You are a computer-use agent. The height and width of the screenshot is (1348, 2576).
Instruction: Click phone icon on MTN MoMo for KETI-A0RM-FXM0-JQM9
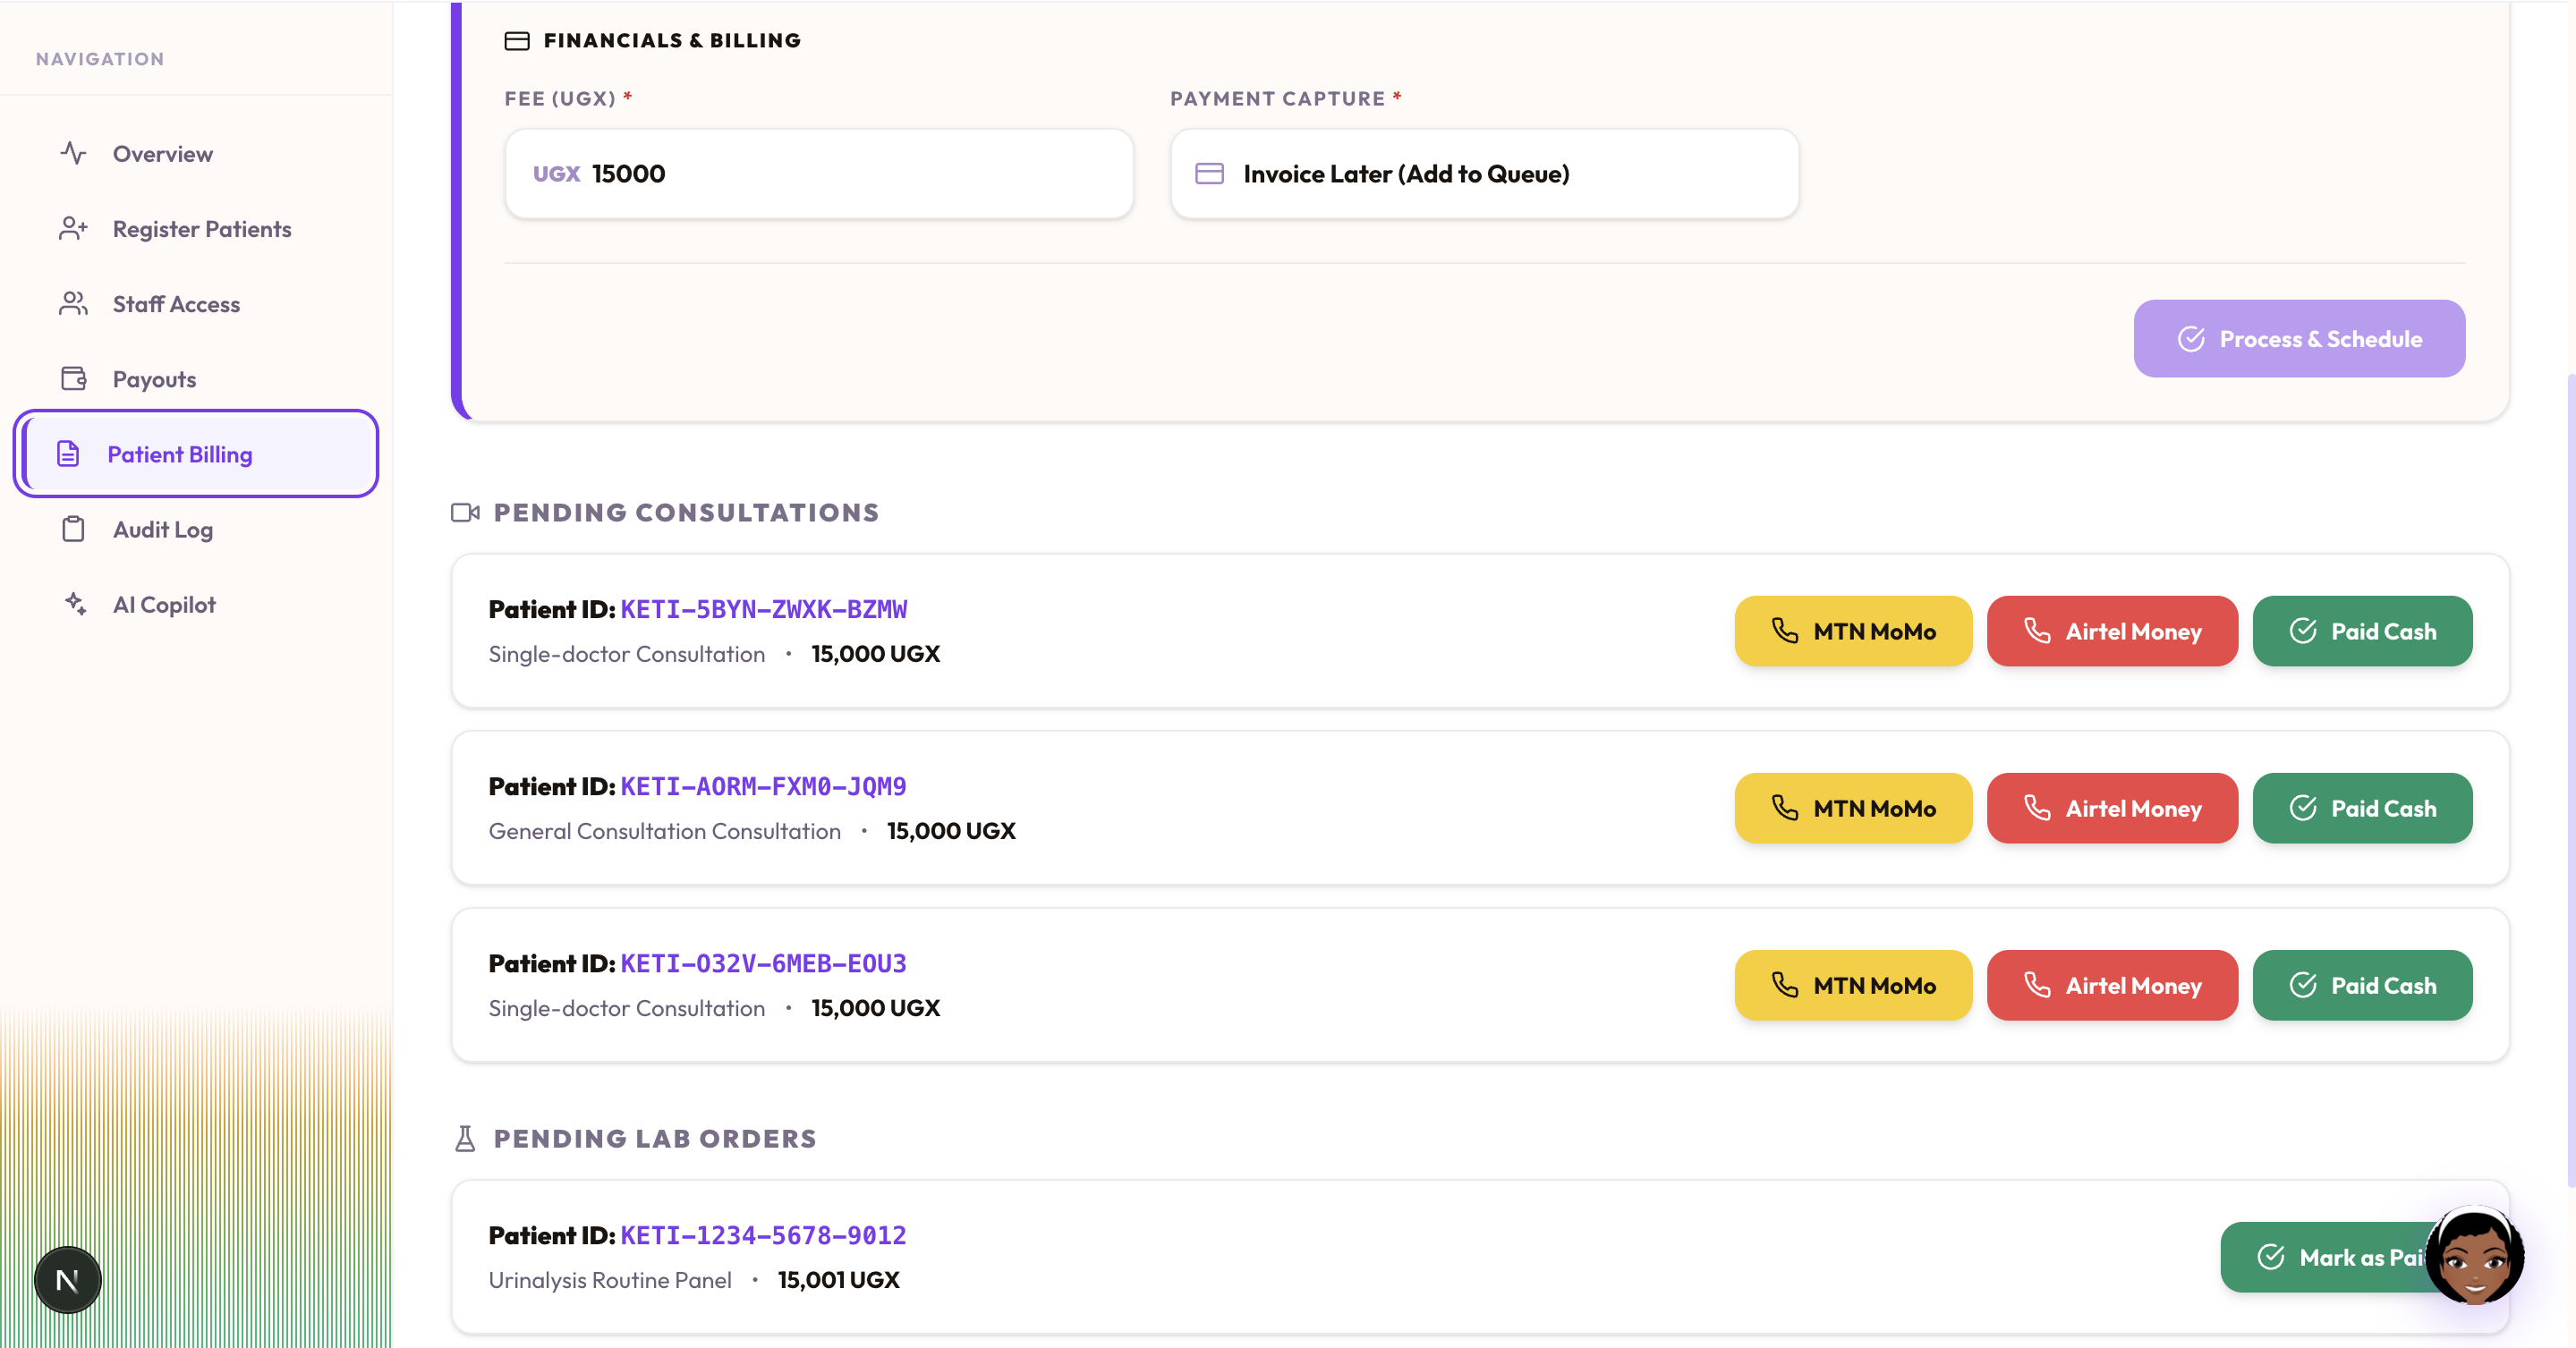click(x=1785, y=807)
